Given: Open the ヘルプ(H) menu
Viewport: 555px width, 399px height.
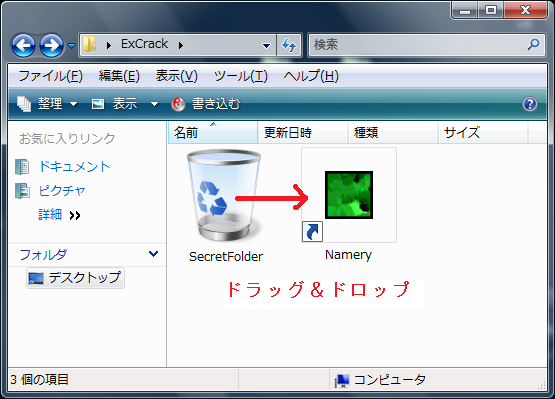Looking at the screenshot, I should click(311, 76).
